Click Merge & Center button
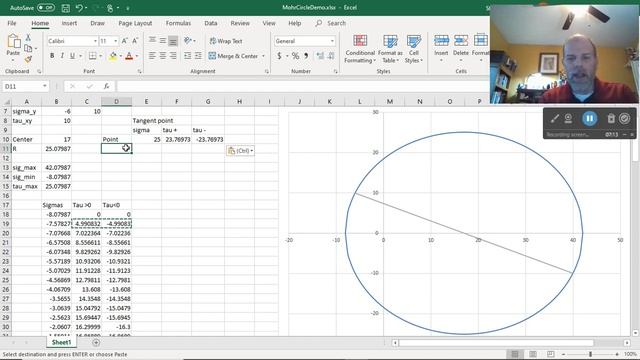This screenshot has height=360, width=640. [x=233, y=56]
